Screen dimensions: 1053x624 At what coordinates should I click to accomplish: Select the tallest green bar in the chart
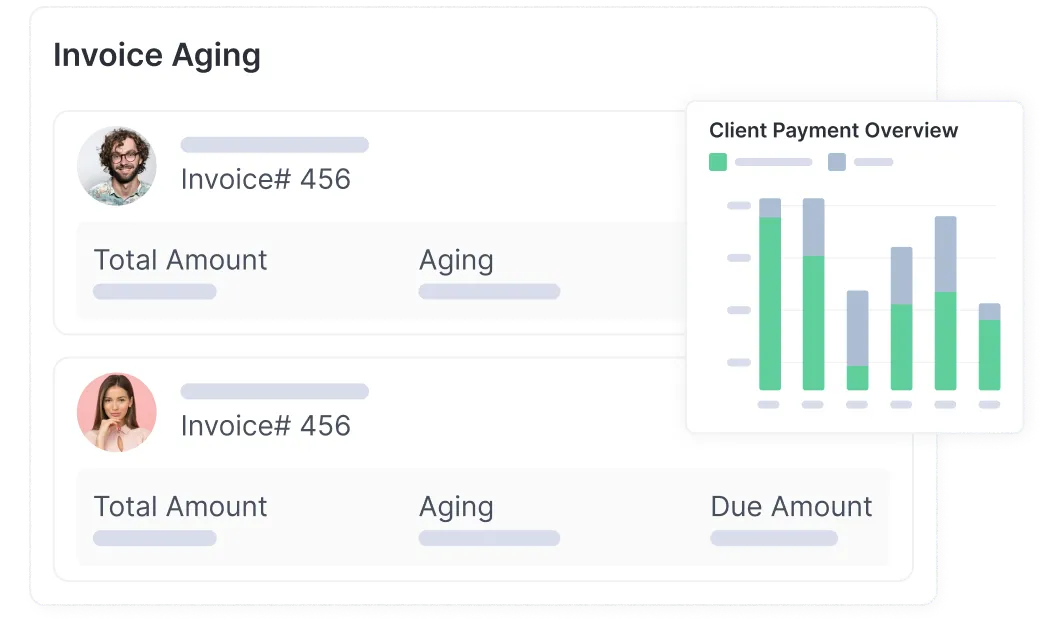click(770, 303)
